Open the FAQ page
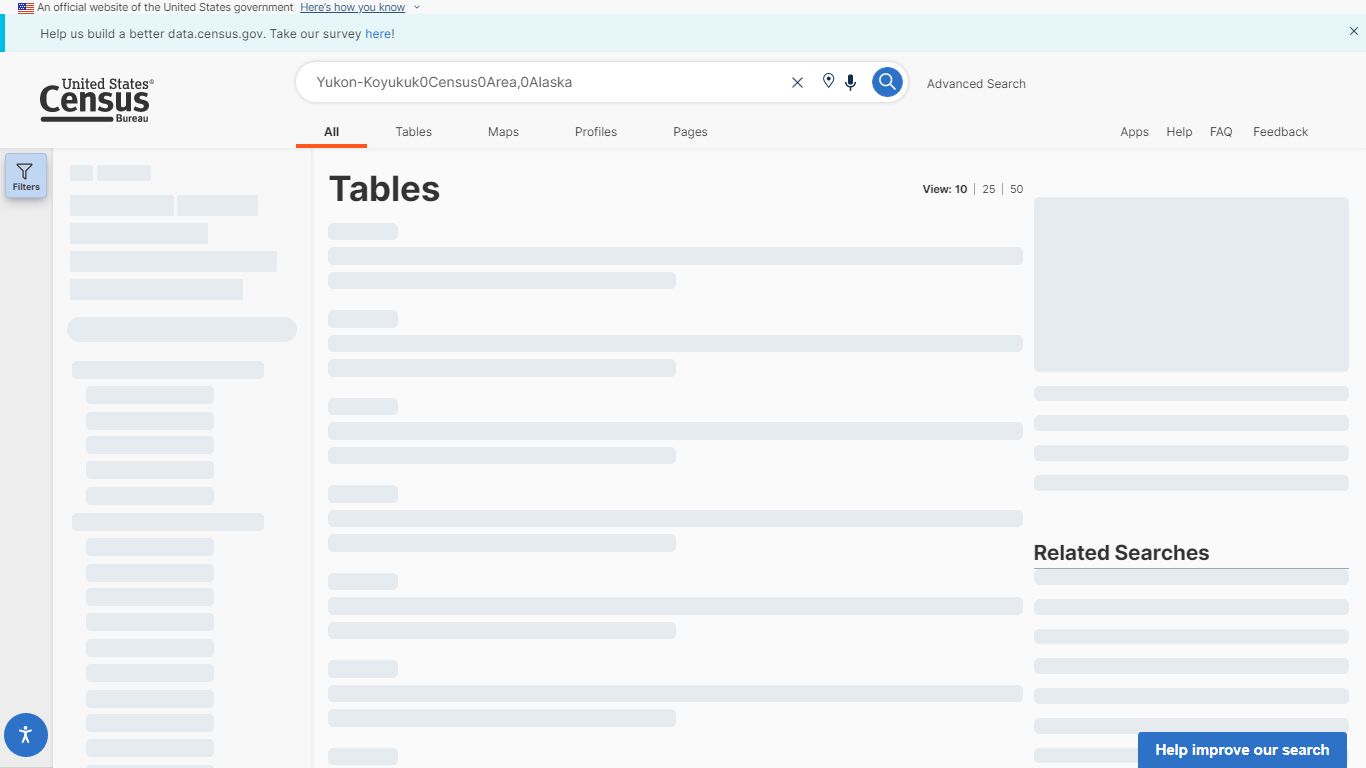Screen dimensions: 1366x768 click(x=1221, y=132)
